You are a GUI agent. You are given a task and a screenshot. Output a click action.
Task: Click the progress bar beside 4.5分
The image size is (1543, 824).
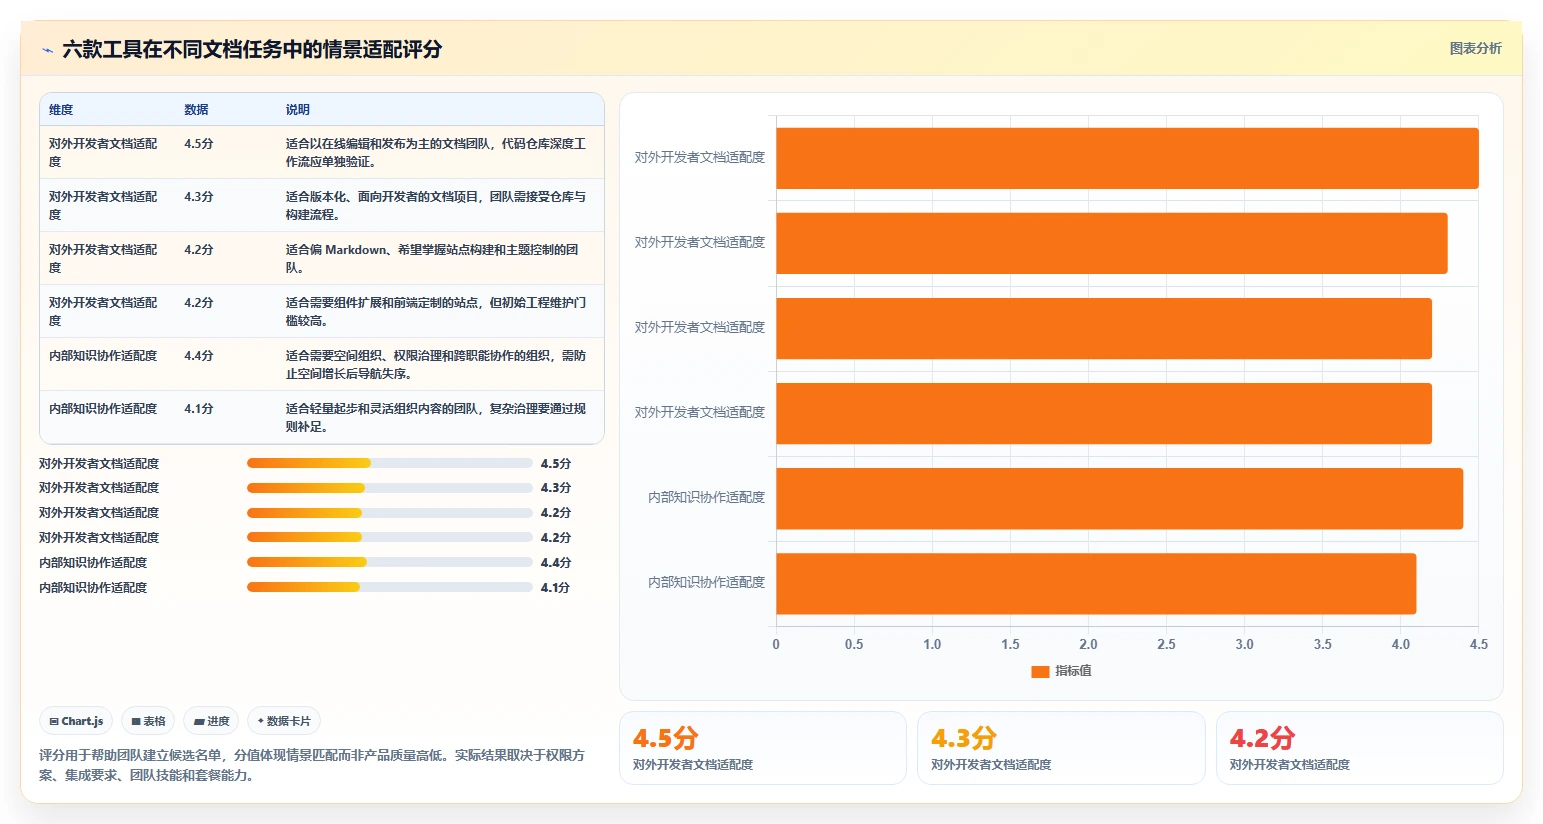click(x=390, y=463)
